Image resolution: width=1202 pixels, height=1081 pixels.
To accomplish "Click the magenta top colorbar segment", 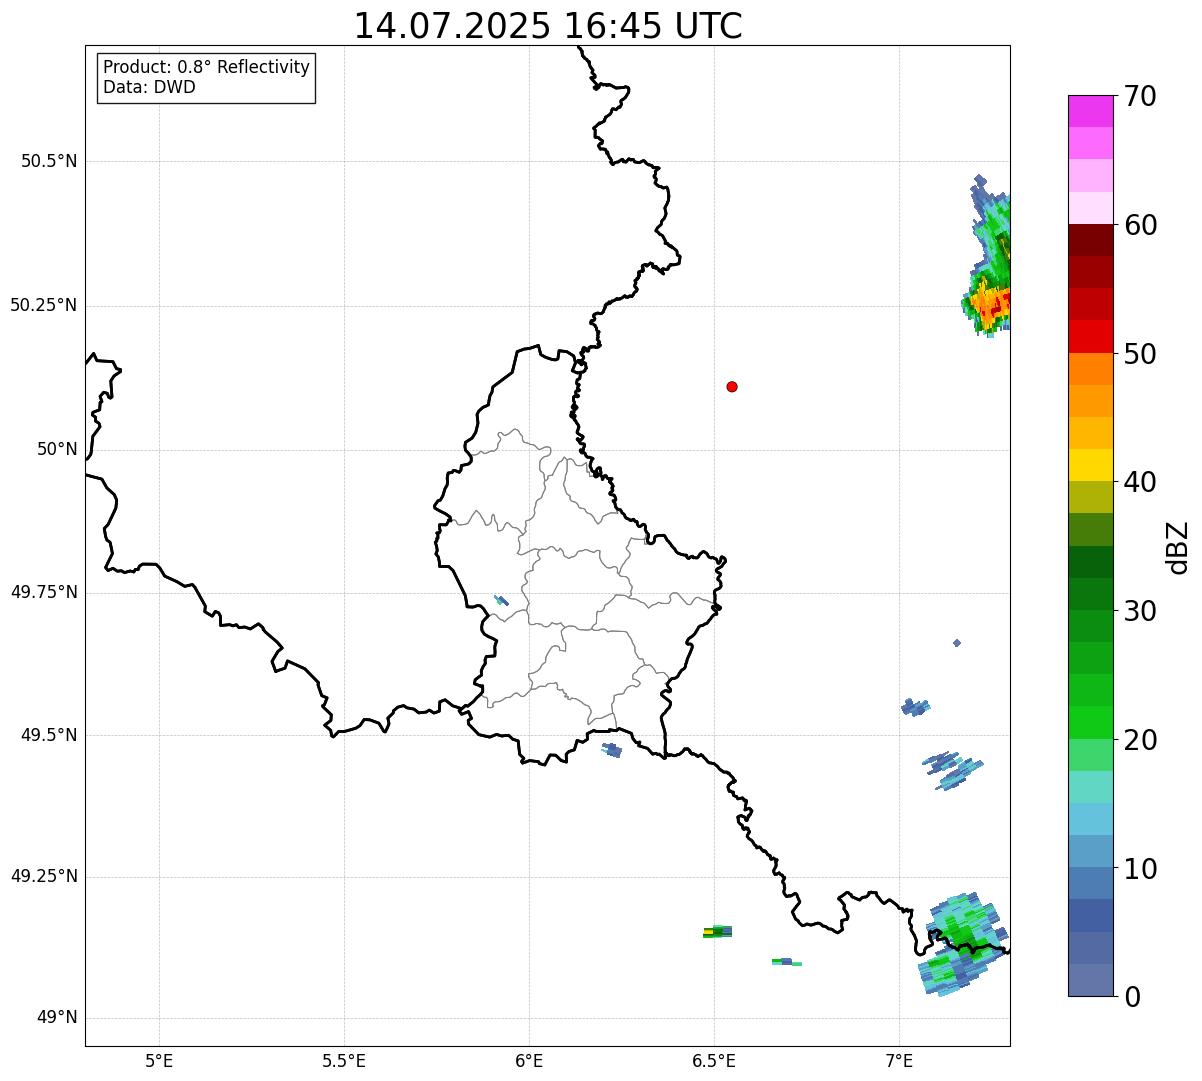I will click(x=1090, y=111).
